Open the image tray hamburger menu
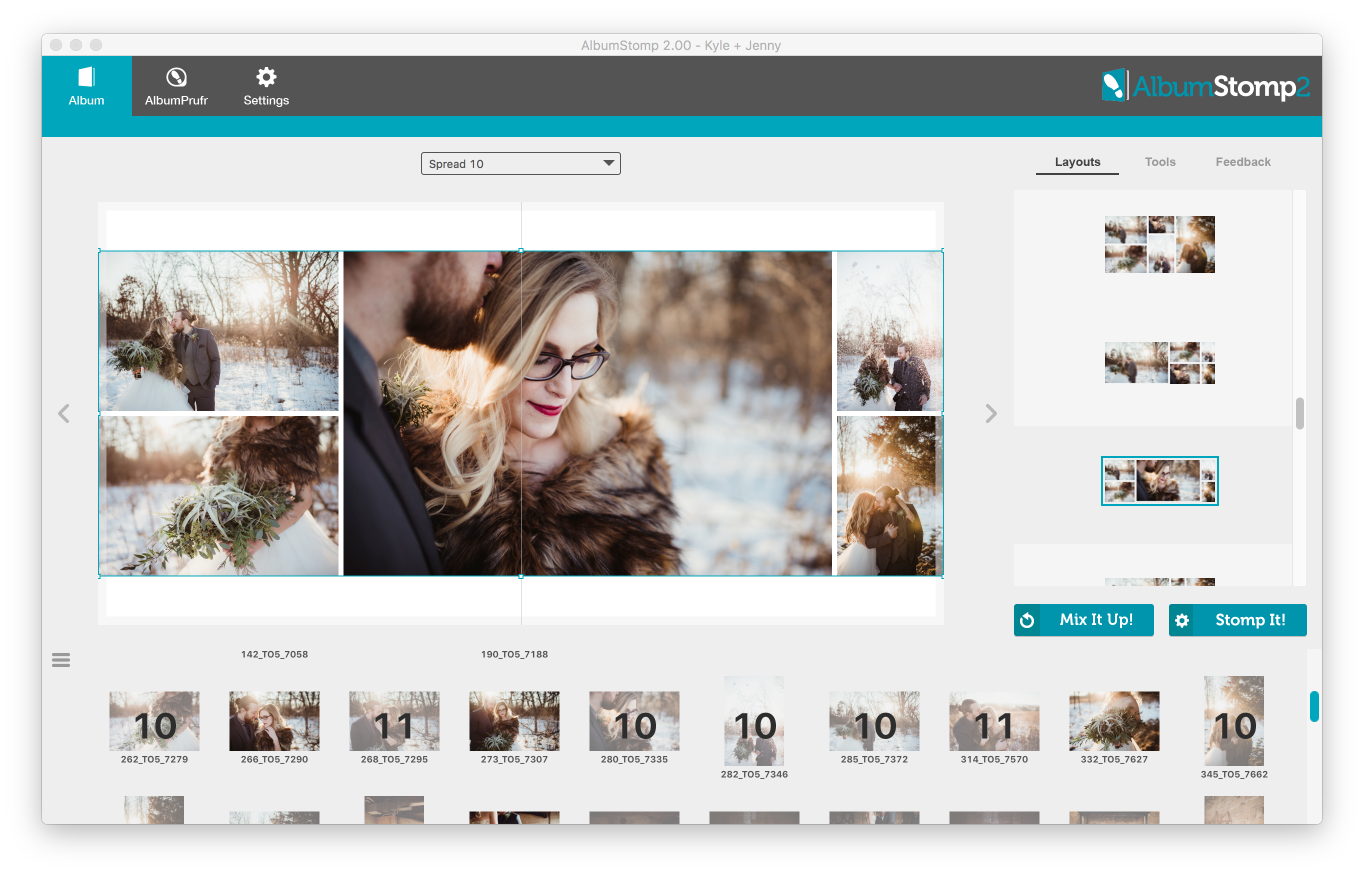1364x874 pixels. tap(61, 660)
